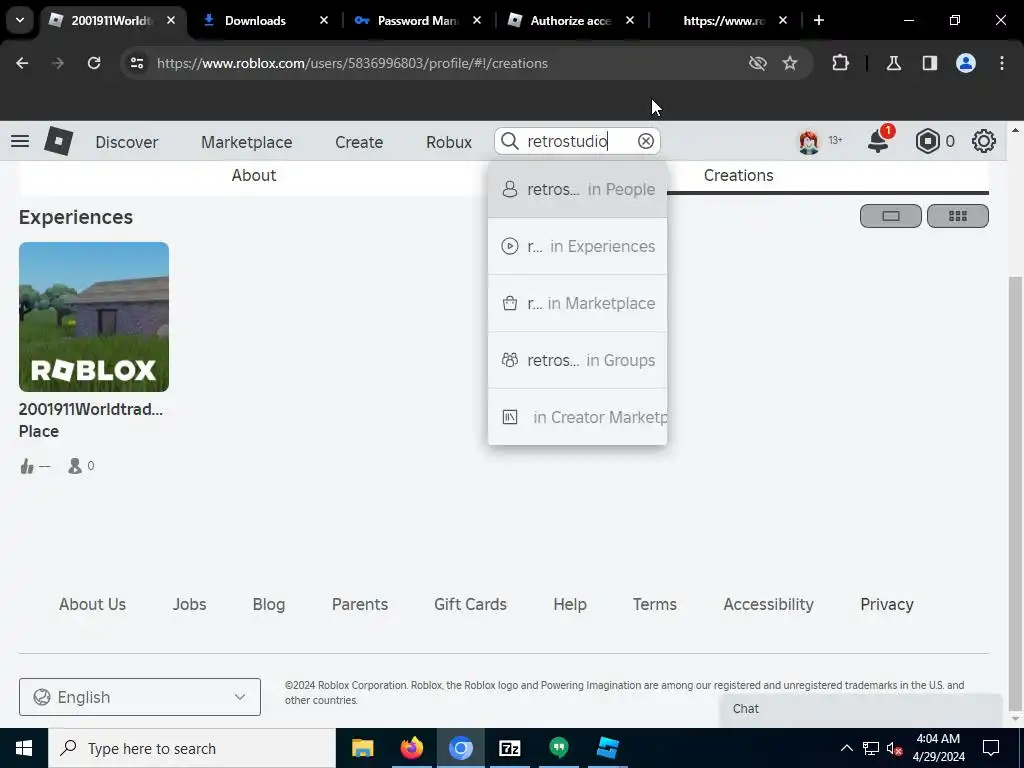The width and height of the screenshot is (1024, 768).
Task: Open Robux in Roblox nav
Action: [449, 142]
